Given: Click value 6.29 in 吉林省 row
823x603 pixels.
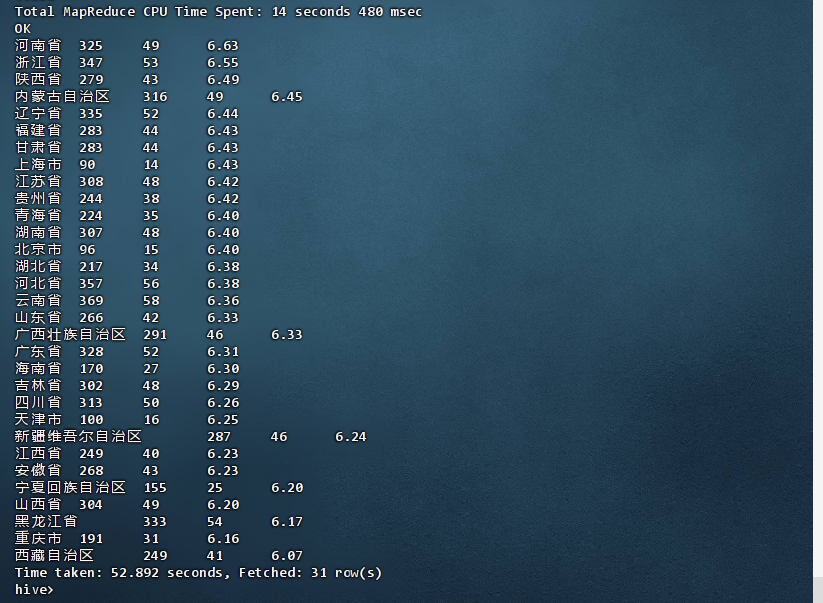Looking at the screenshot, I should click(223, 385).
